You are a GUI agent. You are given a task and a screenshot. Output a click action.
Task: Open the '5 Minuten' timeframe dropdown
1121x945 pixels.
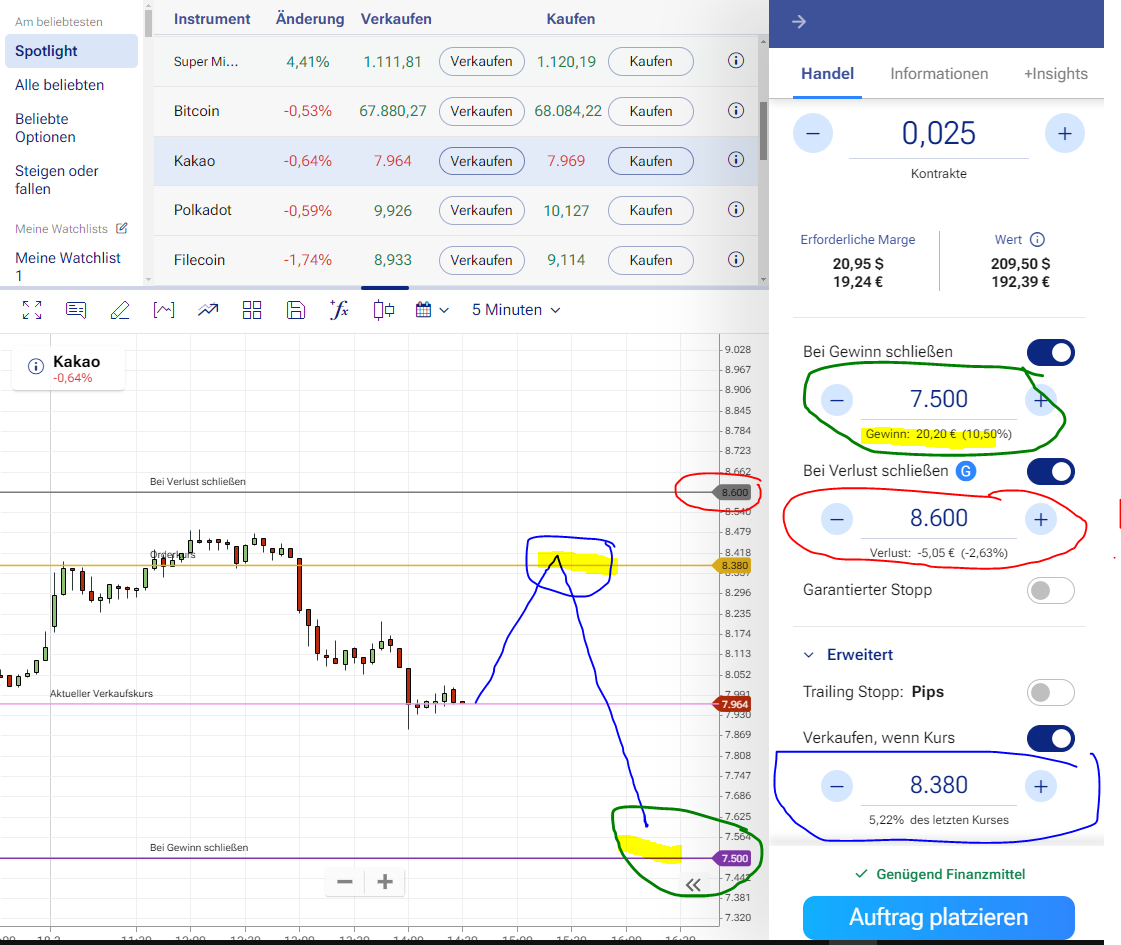coord(516,310)
